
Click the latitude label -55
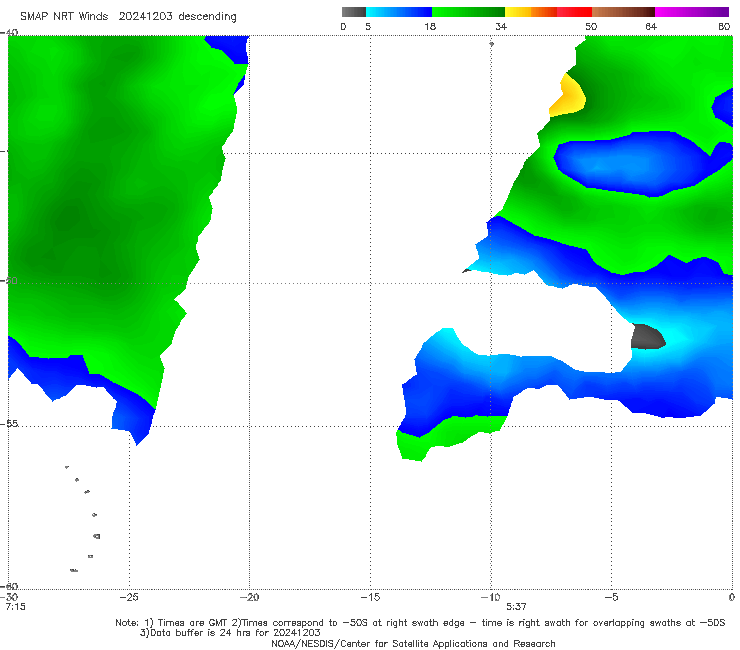click(x=10, y=423)
